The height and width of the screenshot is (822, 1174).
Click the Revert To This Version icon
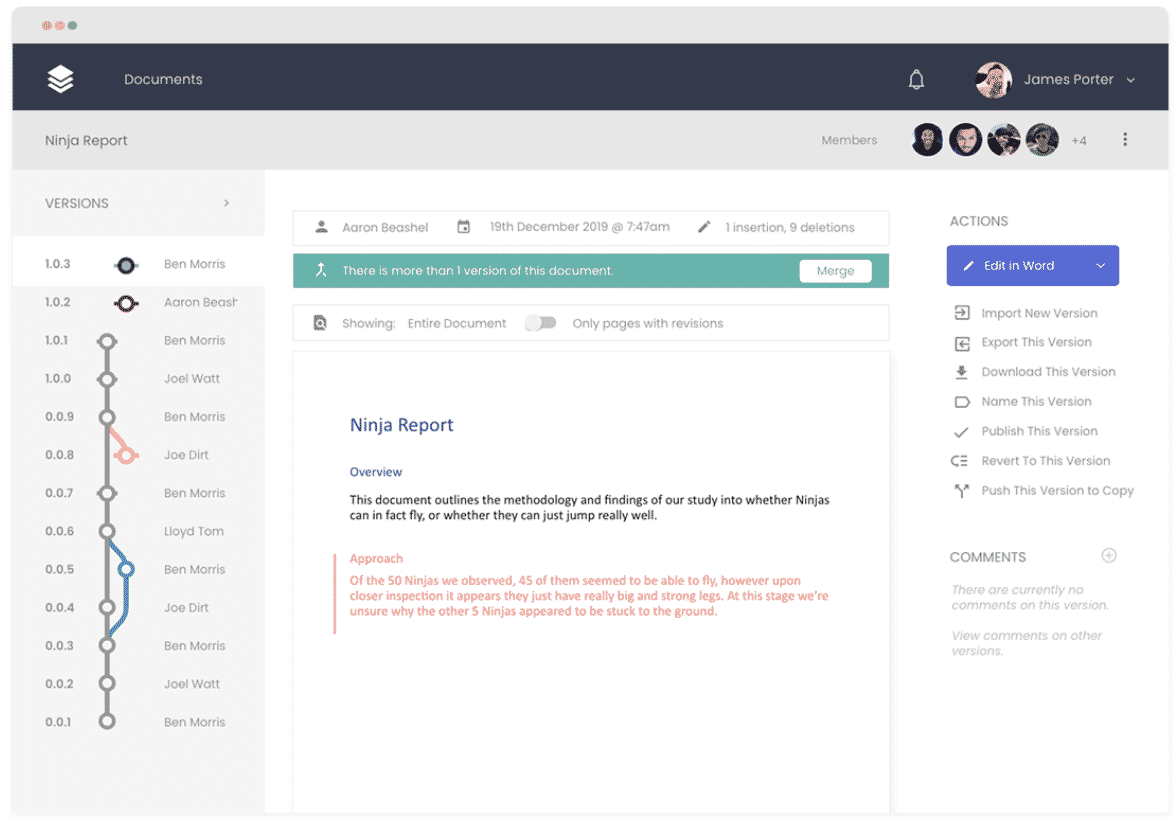(x=960, y=461)
